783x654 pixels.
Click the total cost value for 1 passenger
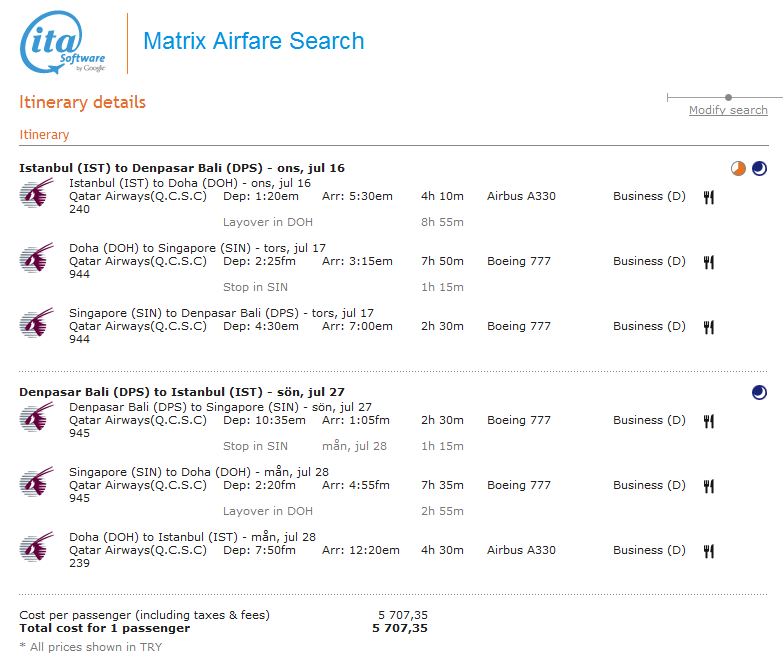click(399, 628)
